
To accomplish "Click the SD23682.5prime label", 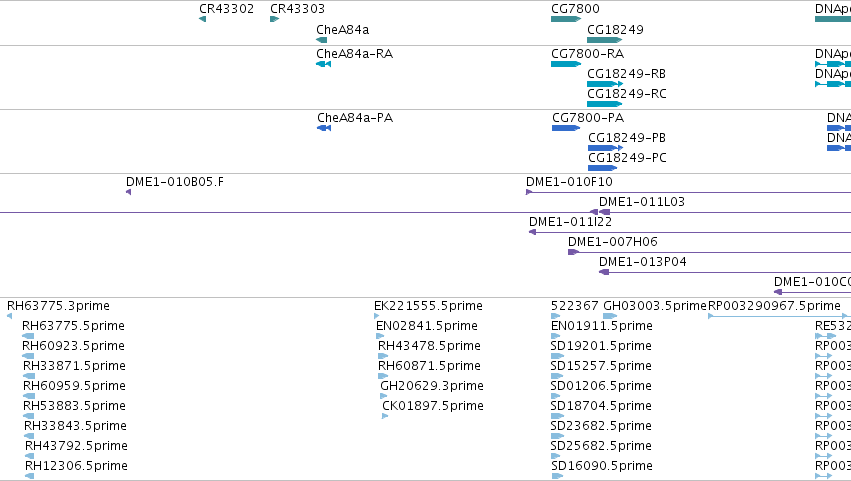I will click(x=601, y=426).
